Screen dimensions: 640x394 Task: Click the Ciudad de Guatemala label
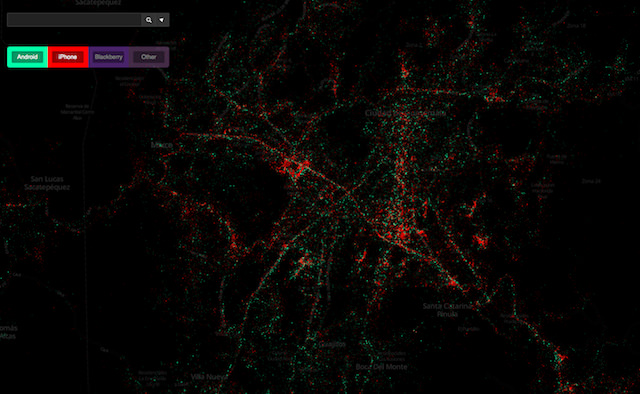(x=405, y=113)
